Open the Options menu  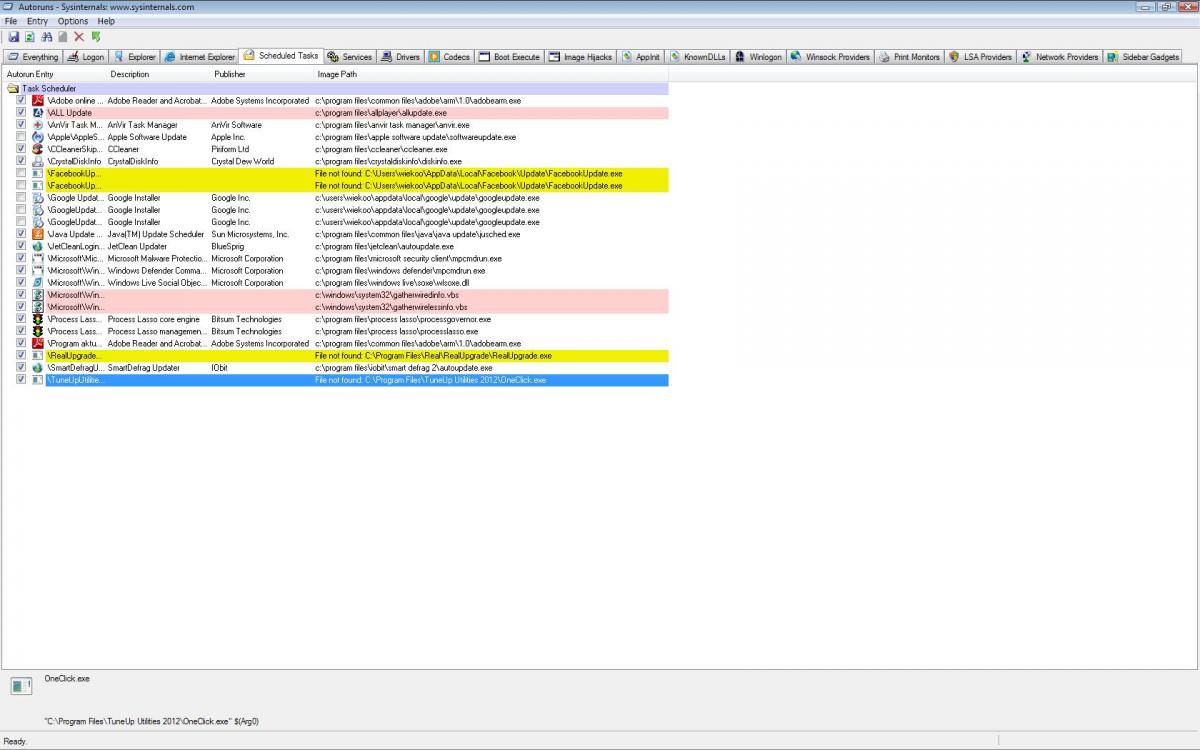click(73, 21)
